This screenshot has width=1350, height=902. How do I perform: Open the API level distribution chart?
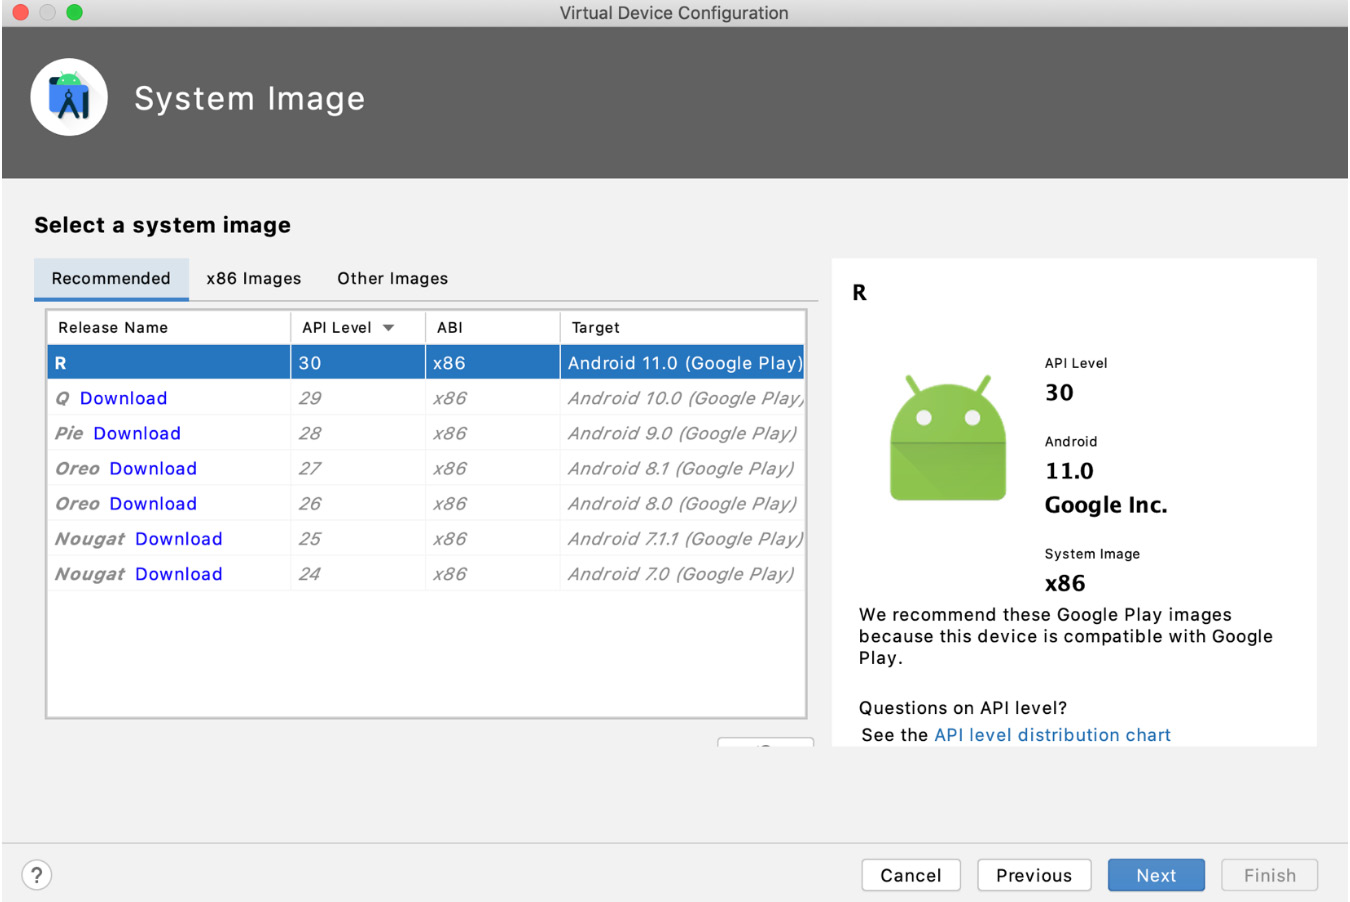click(x=1051, y=734)
